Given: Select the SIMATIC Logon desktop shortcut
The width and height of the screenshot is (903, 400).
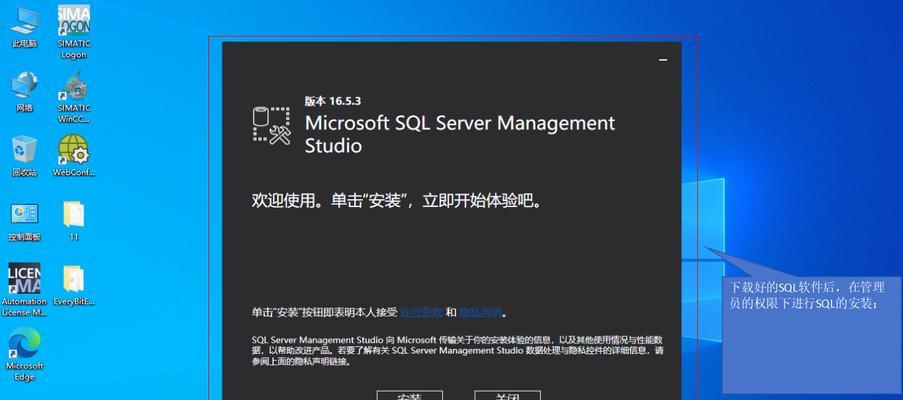Looking at the screenshot, I should point(74,32).
